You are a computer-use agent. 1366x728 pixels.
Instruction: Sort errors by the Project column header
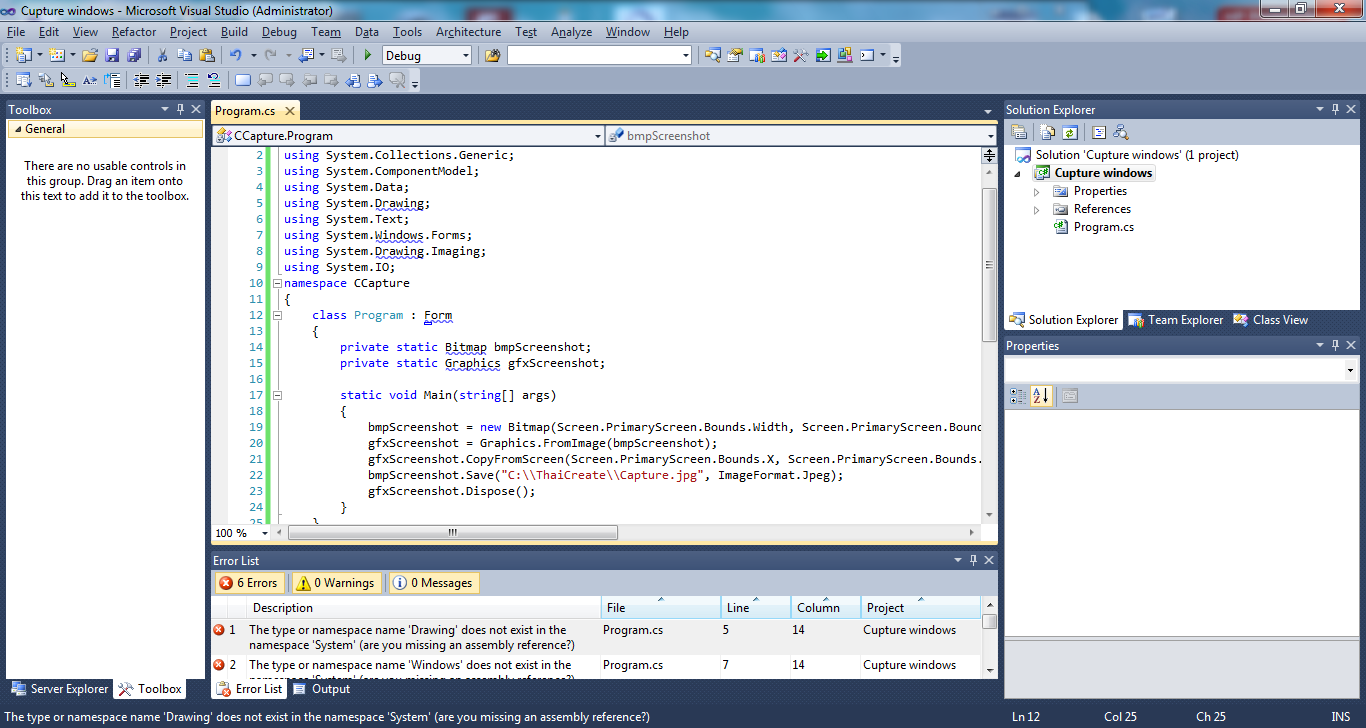pyautogui.click(x=921, y=608)
